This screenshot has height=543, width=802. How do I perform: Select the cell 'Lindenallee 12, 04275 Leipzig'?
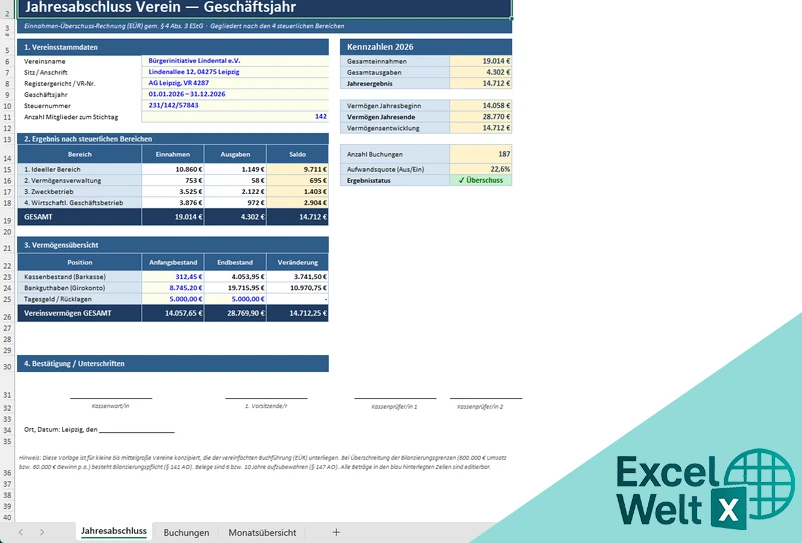click(235, 72)
